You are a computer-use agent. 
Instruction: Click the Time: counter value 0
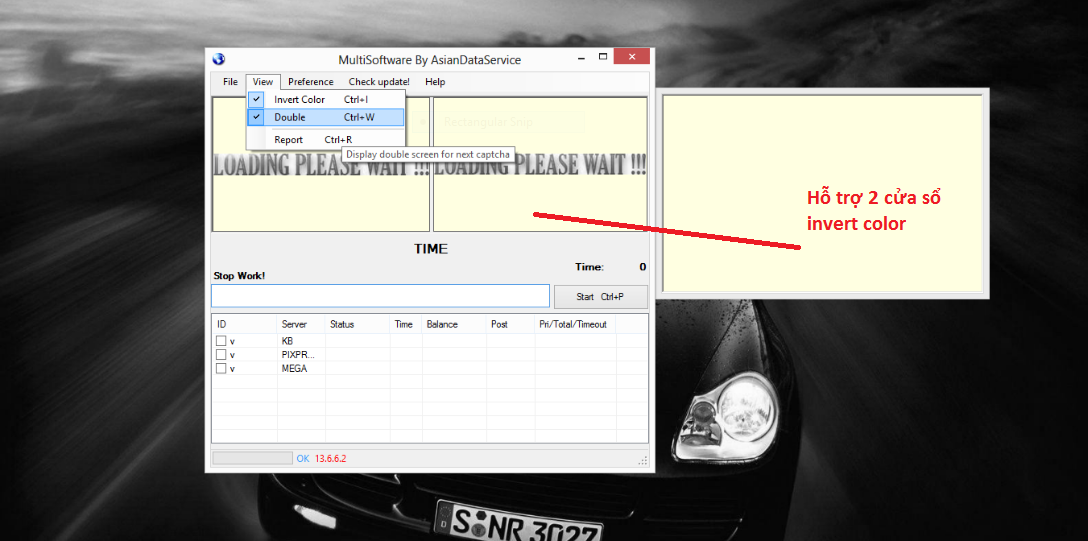point(643,267)
